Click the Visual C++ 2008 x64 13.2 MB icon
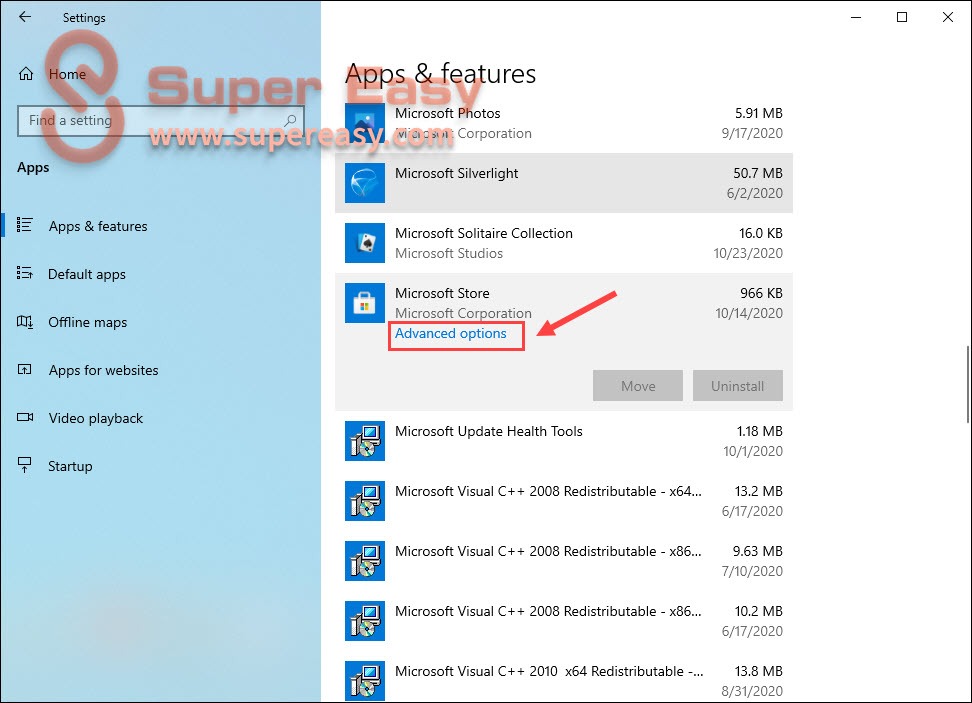This screenshot has width=972, height=703. click(x=364, y=501)
